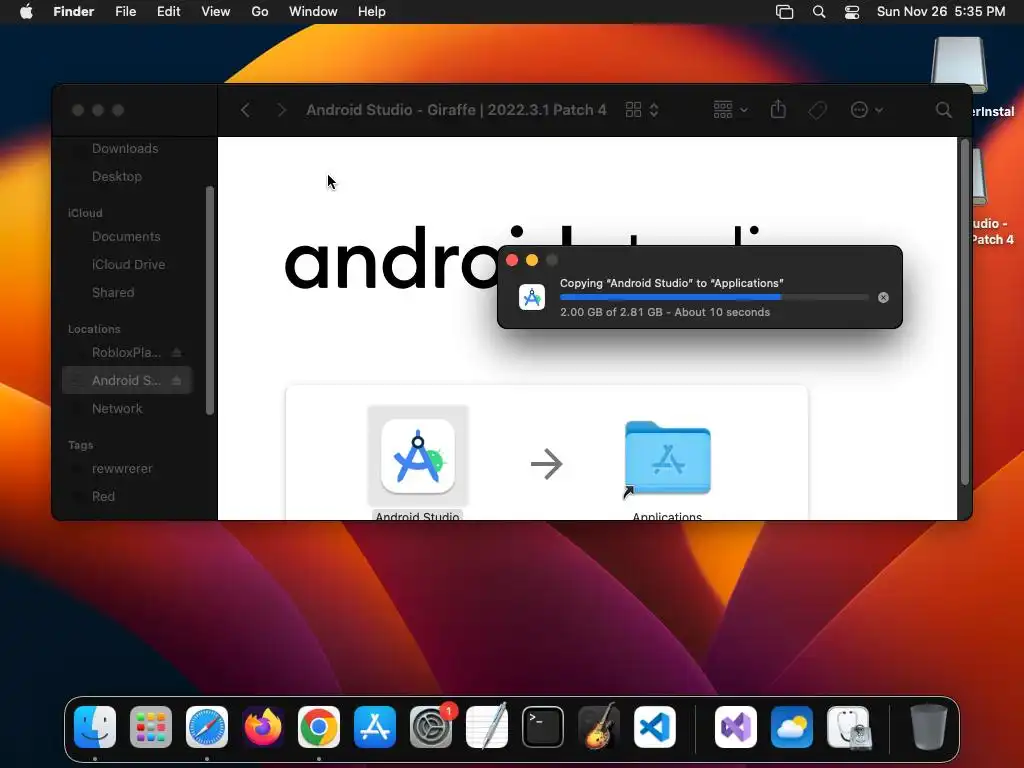Viewport: 1024px width, 768px height.
Task: Open Spotlight search in menu bar
Action: pyautogui.click(x=818, y=12)
